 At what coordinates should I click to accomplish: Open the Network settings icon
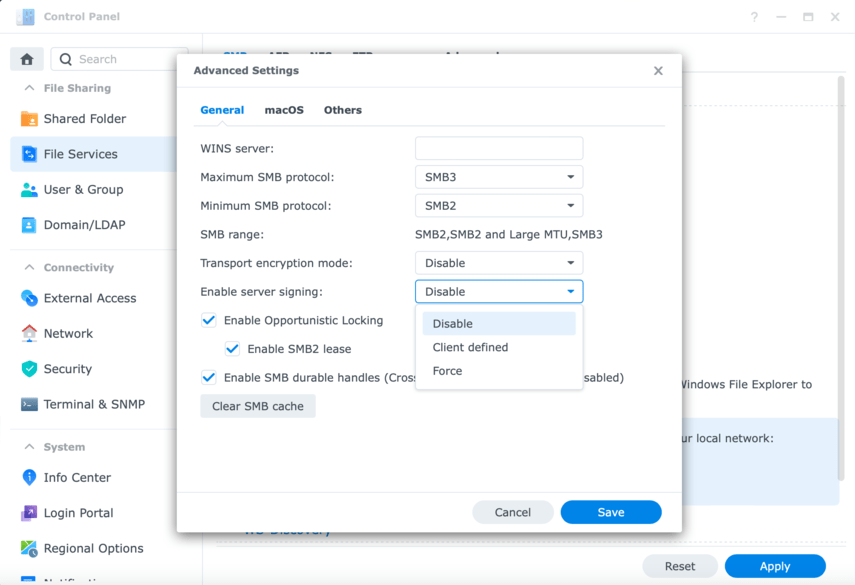pyautogui.click(x=29, y=333)
